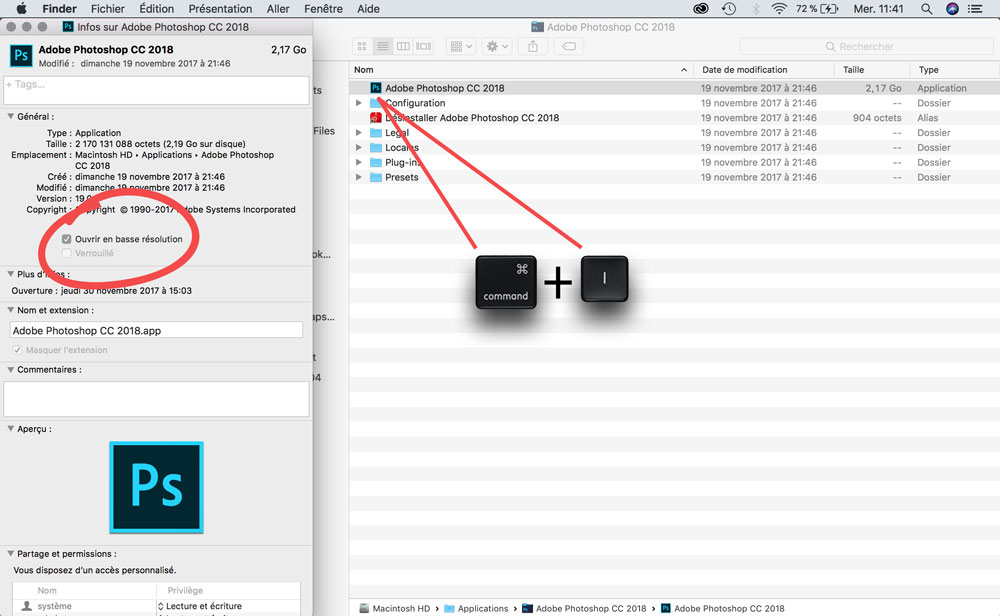
Task: Expand the Locales folder
Action: pos(359,147)
